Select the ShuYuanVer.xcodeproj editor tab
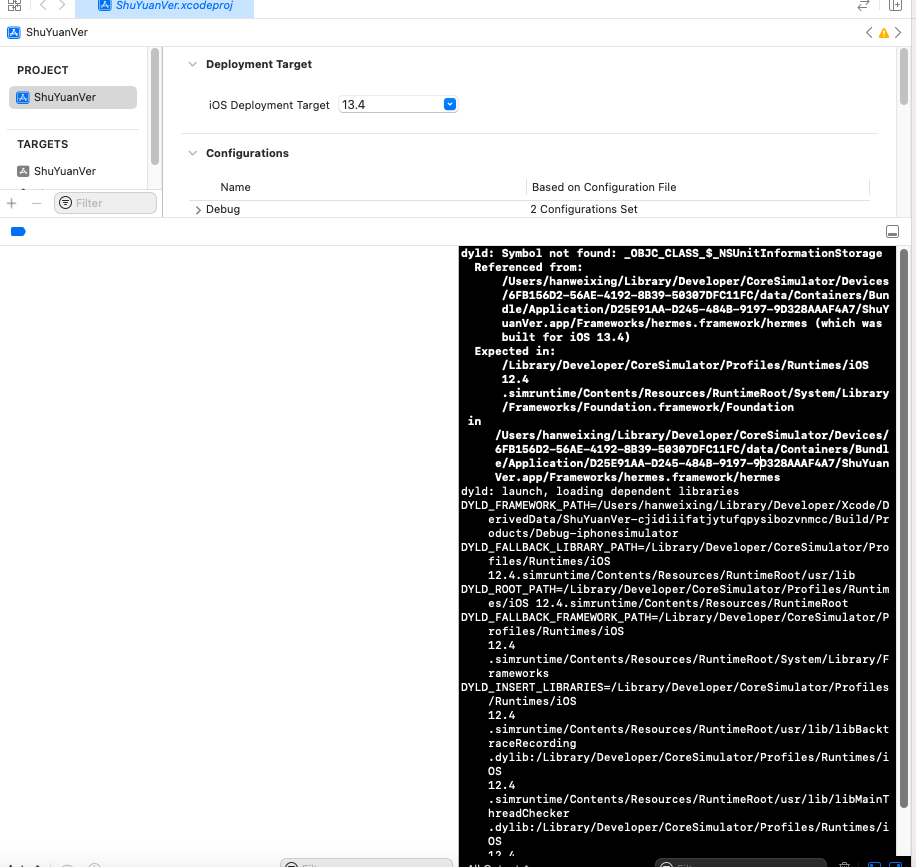This screenshot has width=916, height=867. click(x=165, y=6)
